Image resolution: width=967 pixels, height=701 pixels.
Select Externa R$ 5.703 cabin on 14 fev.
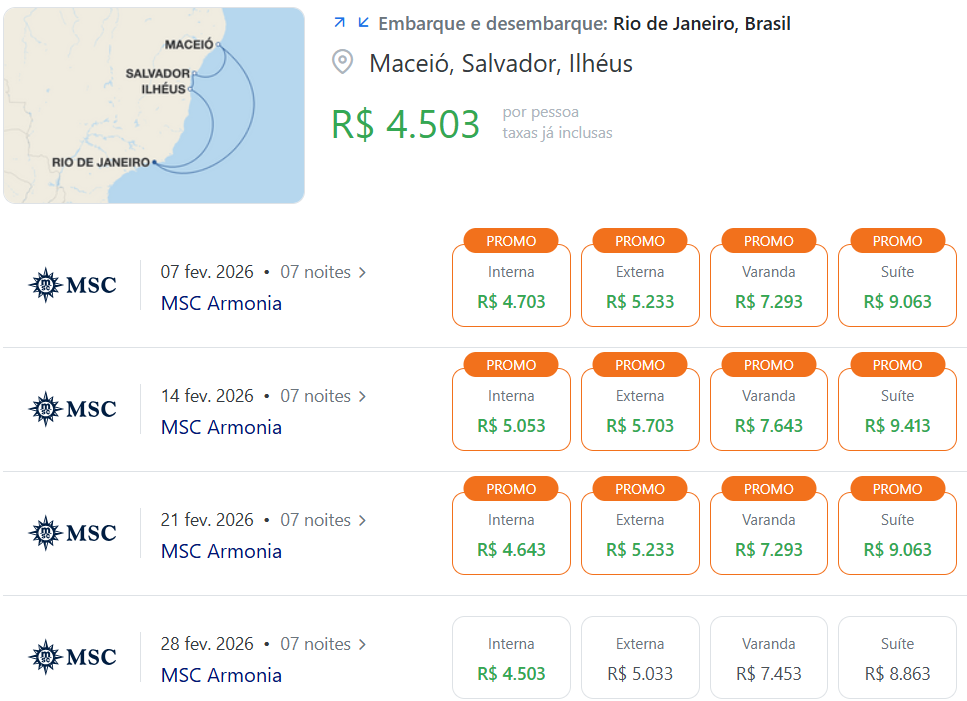640,409
